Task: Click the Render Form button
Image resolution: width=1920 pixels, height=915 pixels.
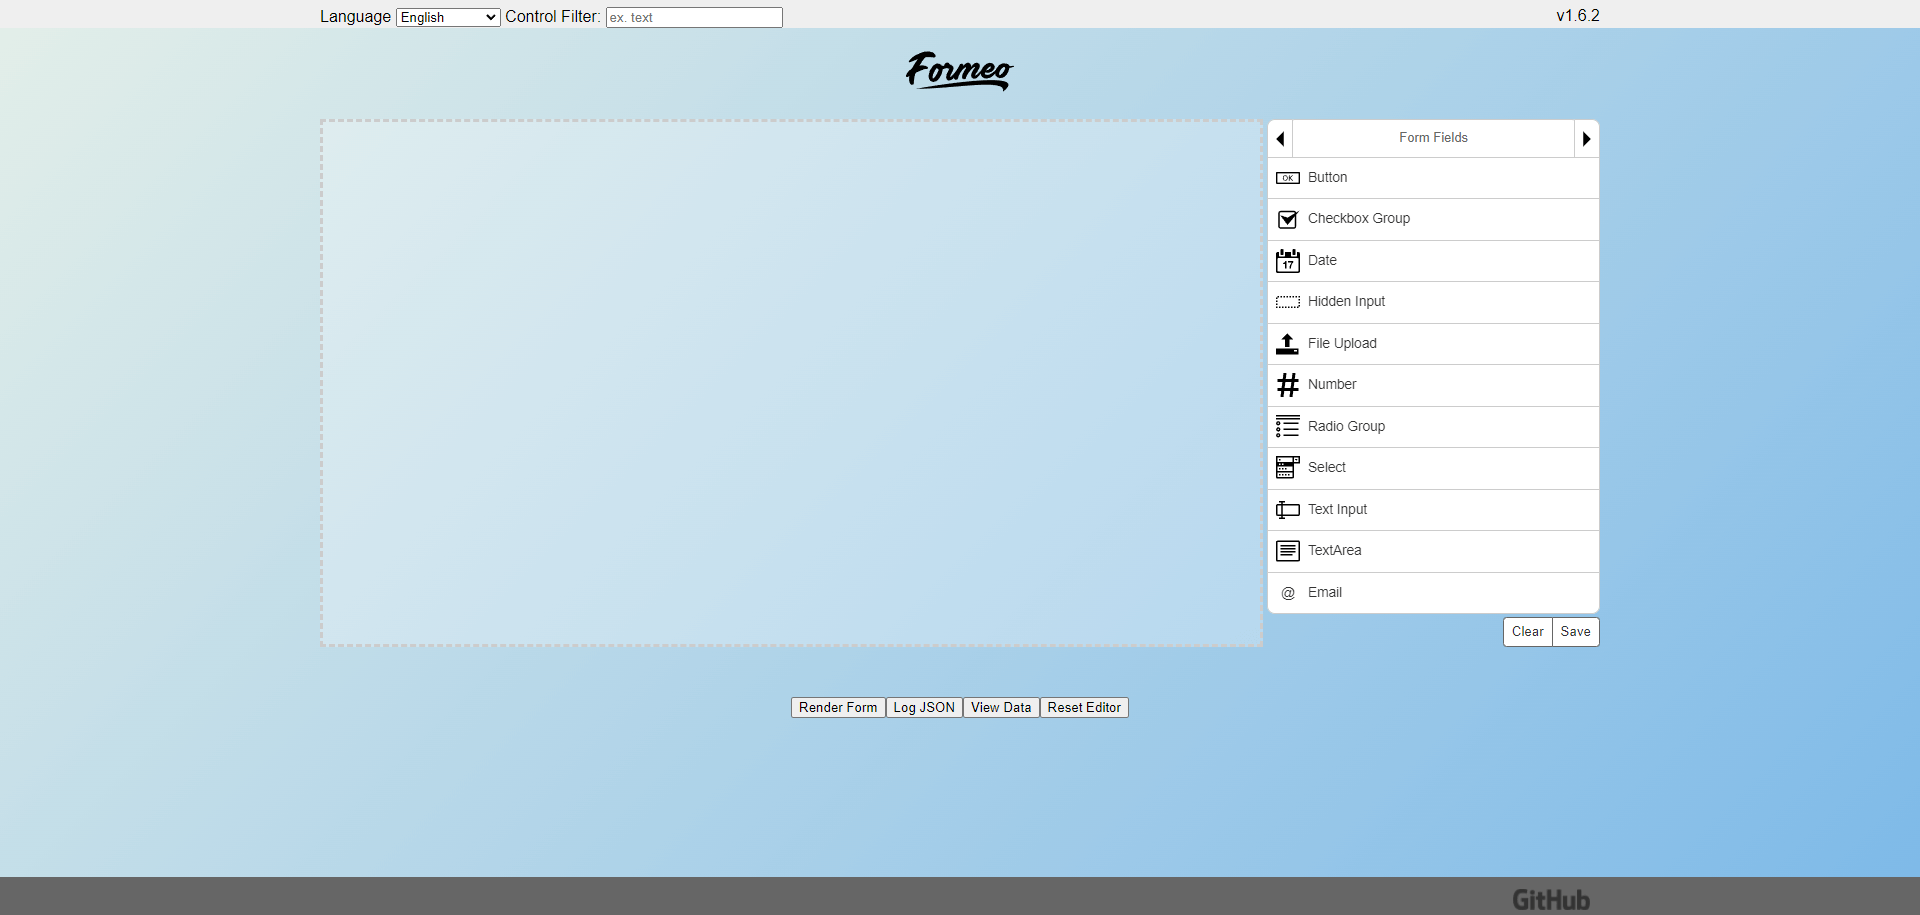Action: click(838, 708)
